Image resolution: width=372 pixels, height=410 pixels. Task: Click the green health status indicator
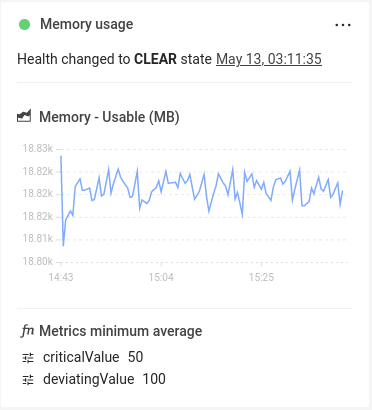24,24
